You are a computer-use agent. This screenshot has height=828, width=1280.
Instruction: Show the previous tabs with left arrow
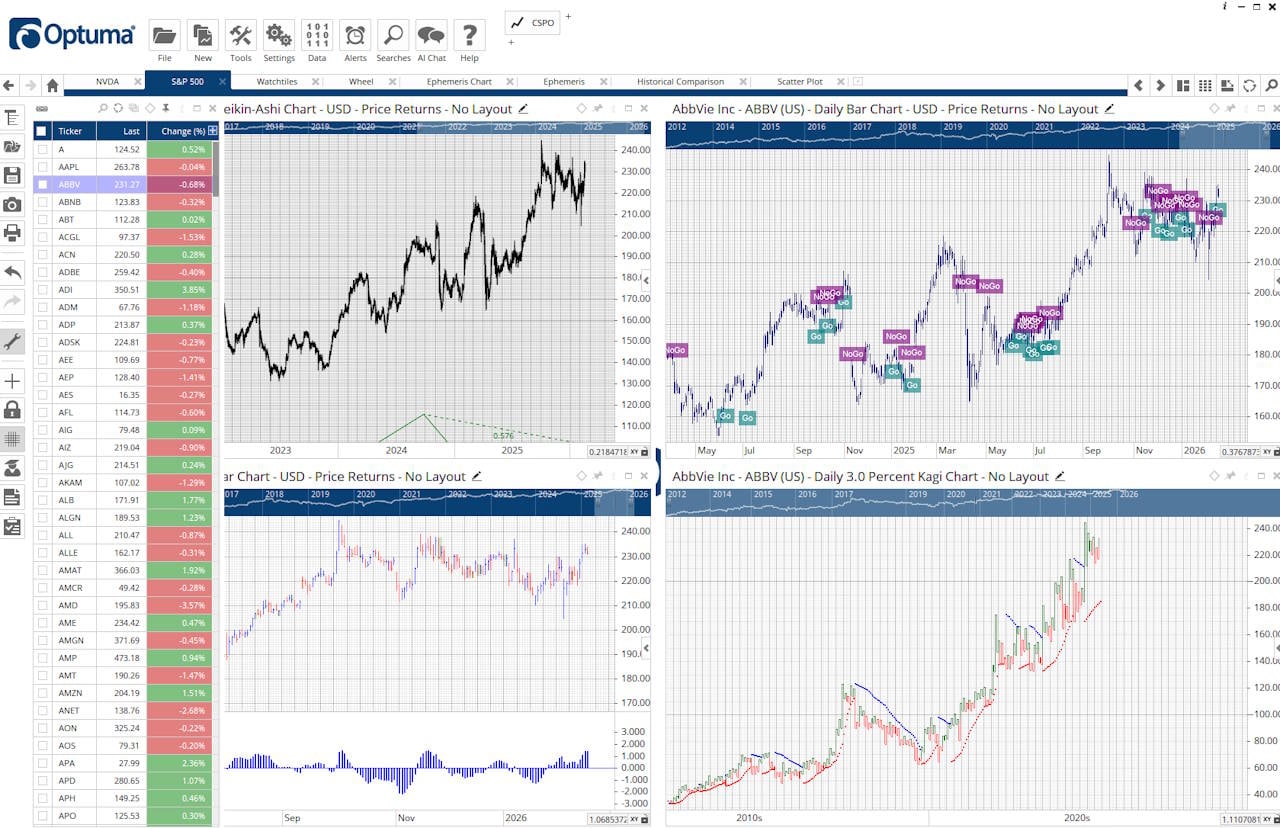click(x=1138, y=86)
